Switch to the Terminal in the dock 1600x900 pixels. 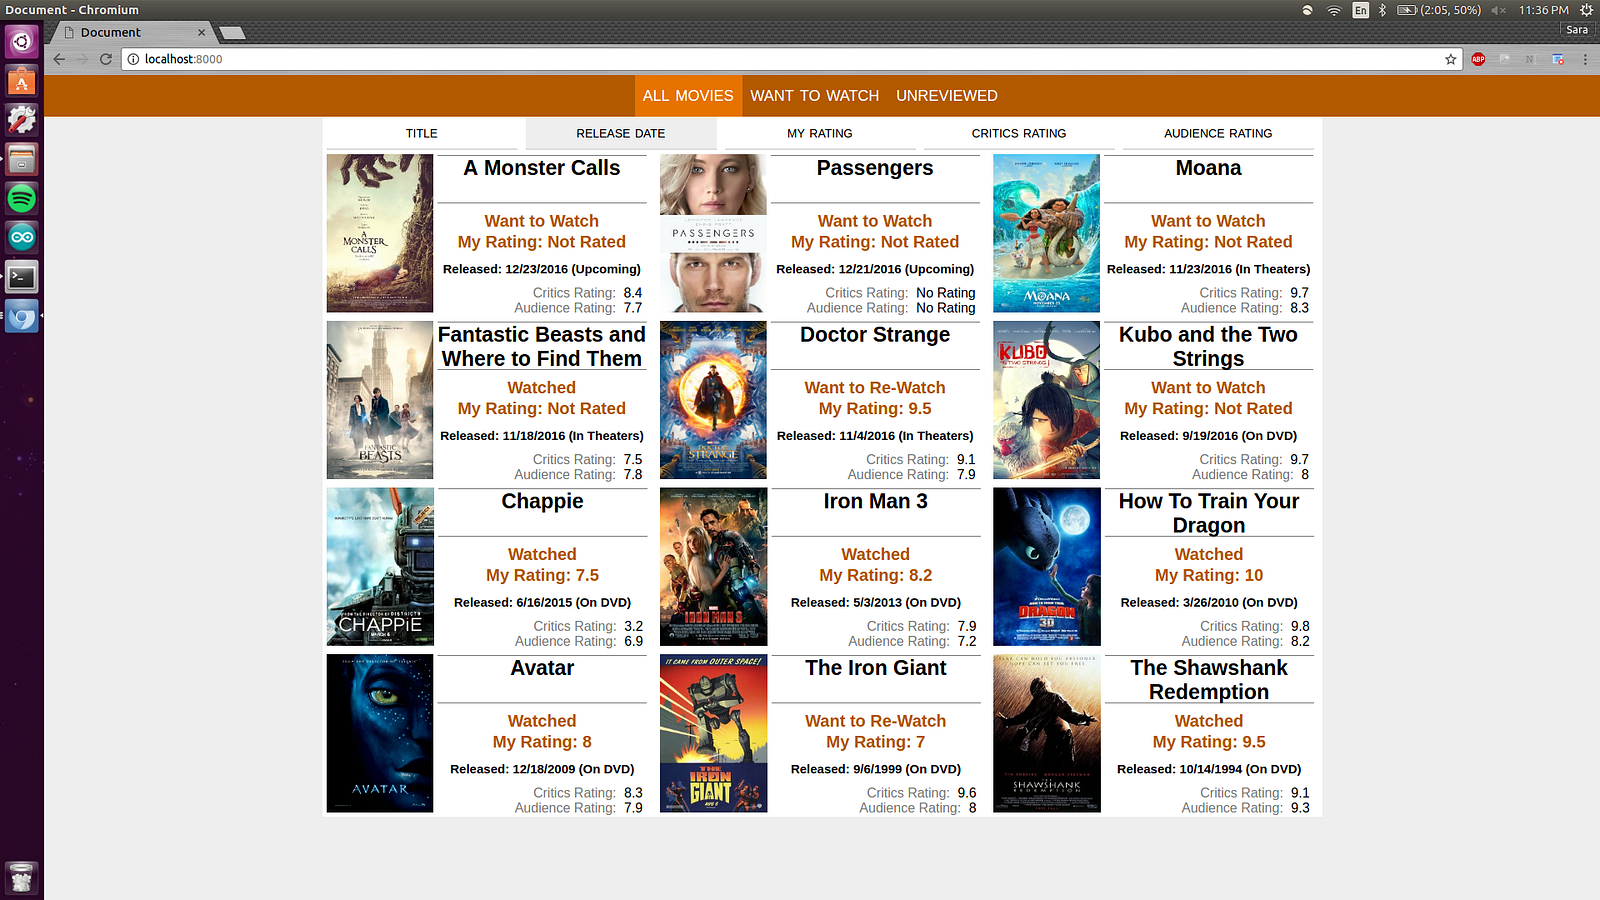tap(22, 277)
